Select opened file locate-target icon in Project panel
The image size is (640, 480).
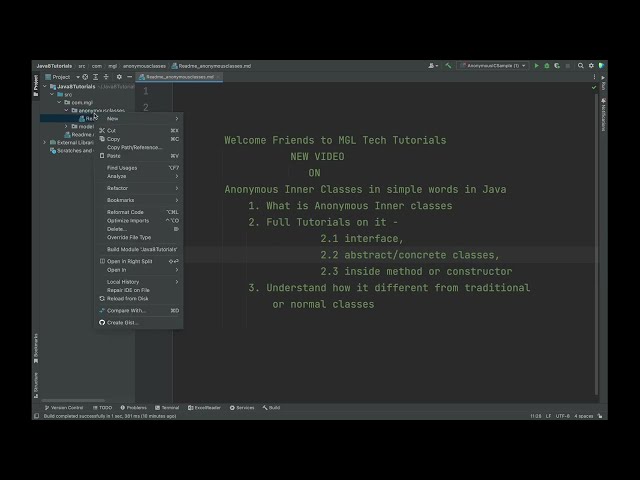pos(85,77)
